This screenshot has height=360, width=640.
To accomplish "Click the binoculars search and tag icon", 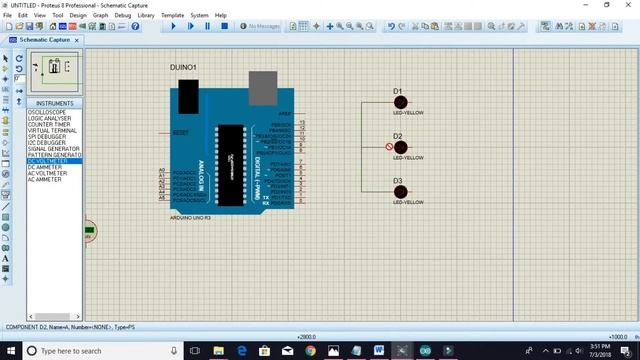I will pyautogui.click(x=560, y=26).
